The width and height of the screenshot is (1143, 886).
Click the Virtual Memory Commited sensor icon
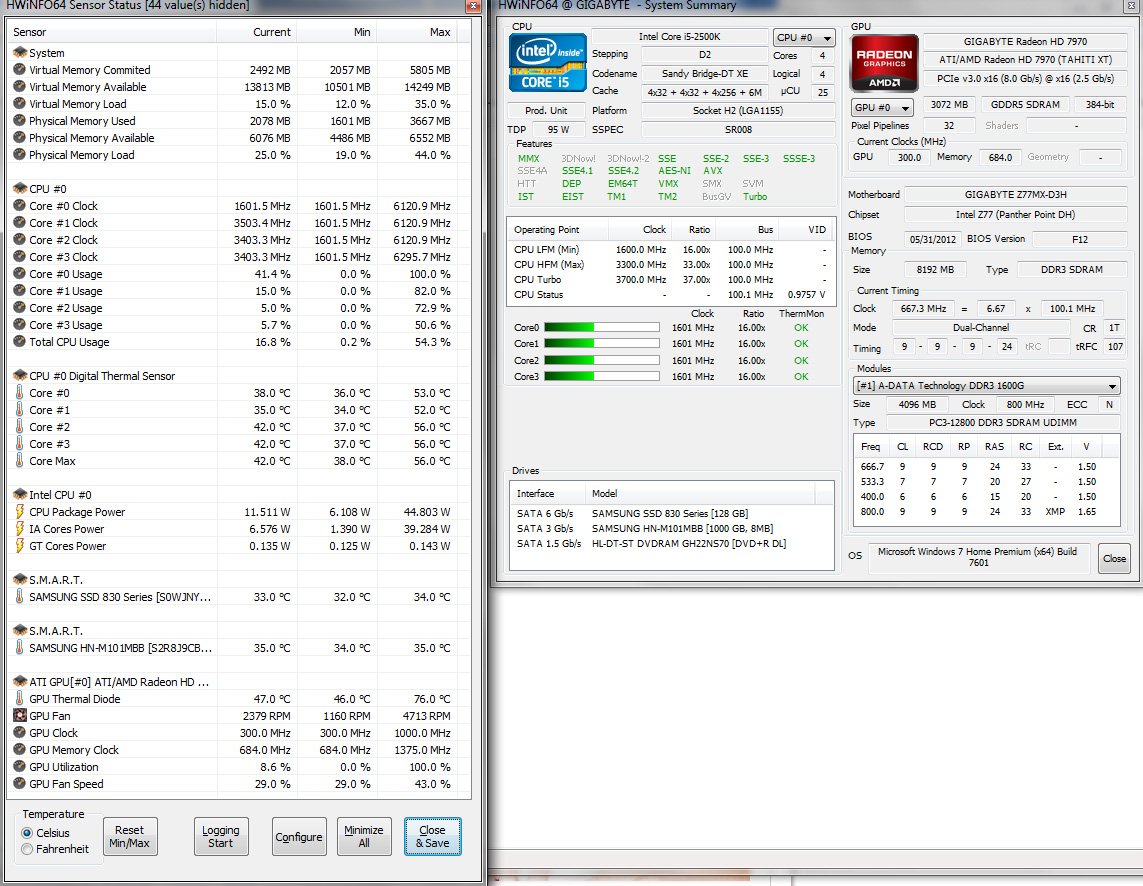tap(20, 69)
